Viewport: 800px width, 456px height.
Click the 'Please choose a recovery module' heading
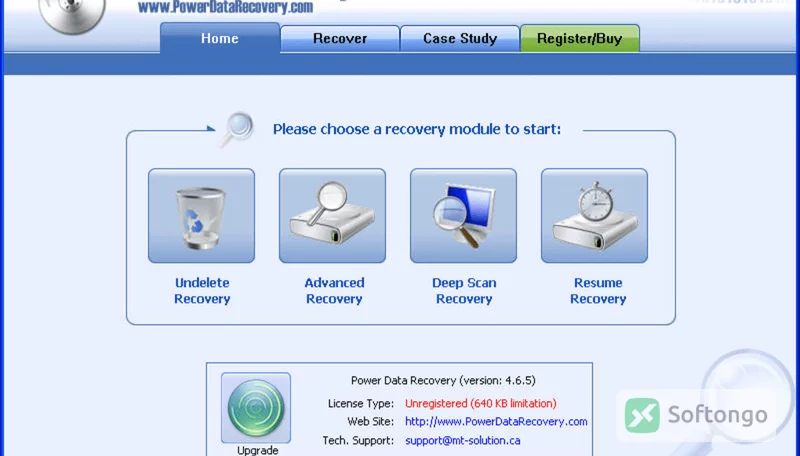tap(417, 129)
